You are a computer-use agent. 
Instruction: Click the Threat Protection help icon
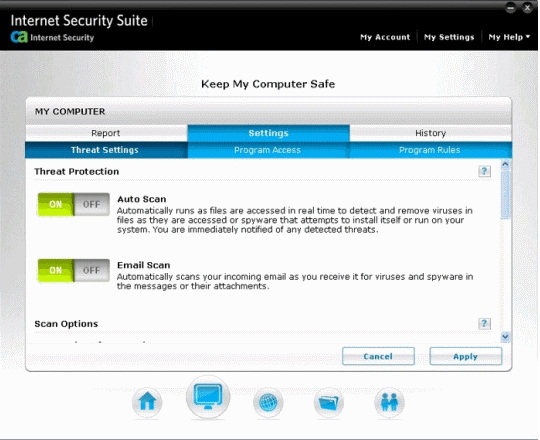pyautogui.click(x=484, y=171)
